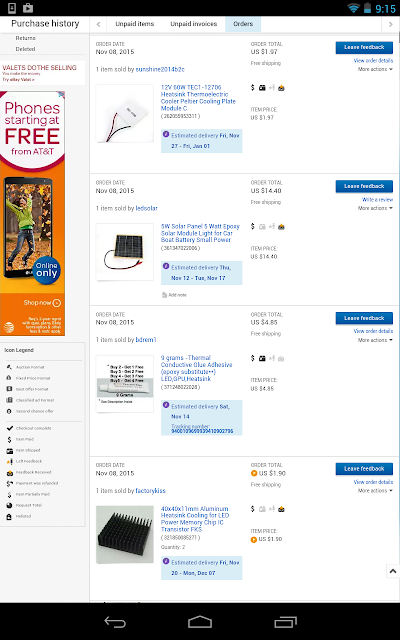The width and height of the screenshot is (400, 640).
Task: Click Shop now on the AT&T ad
Action: click(x=42, y=303)
